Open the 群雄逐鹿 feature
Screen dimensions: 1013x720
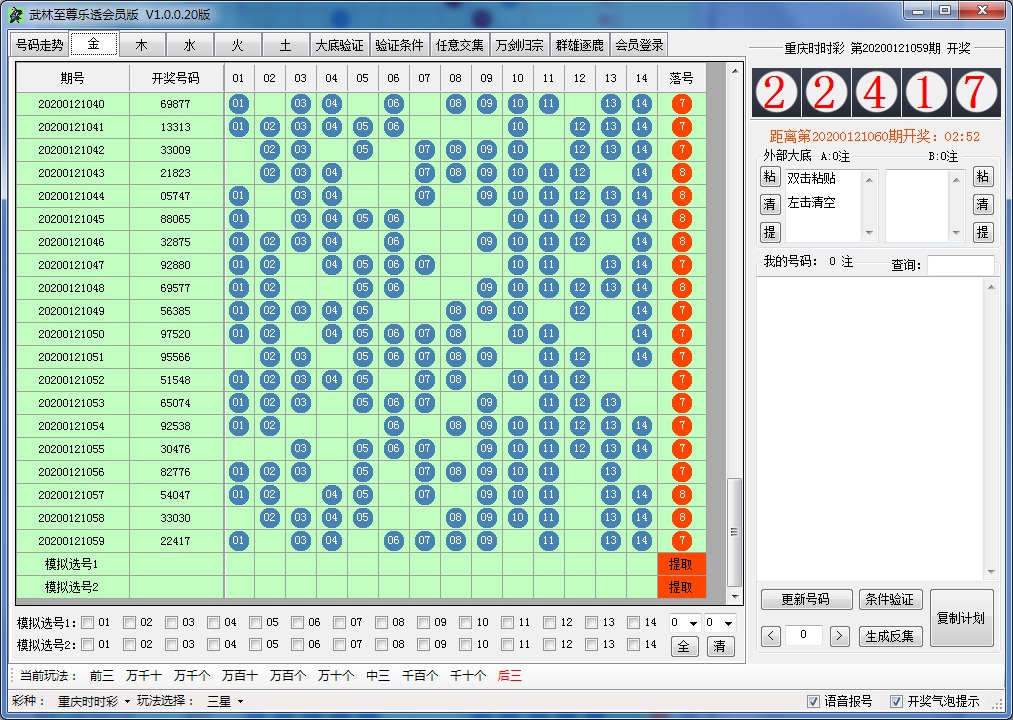click(575, 44)
